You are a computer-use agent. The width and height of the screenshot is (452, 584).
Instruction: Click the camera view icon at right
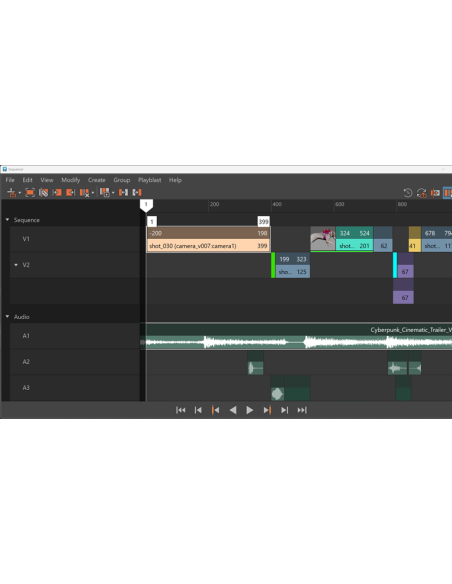[x=435, y=193]
